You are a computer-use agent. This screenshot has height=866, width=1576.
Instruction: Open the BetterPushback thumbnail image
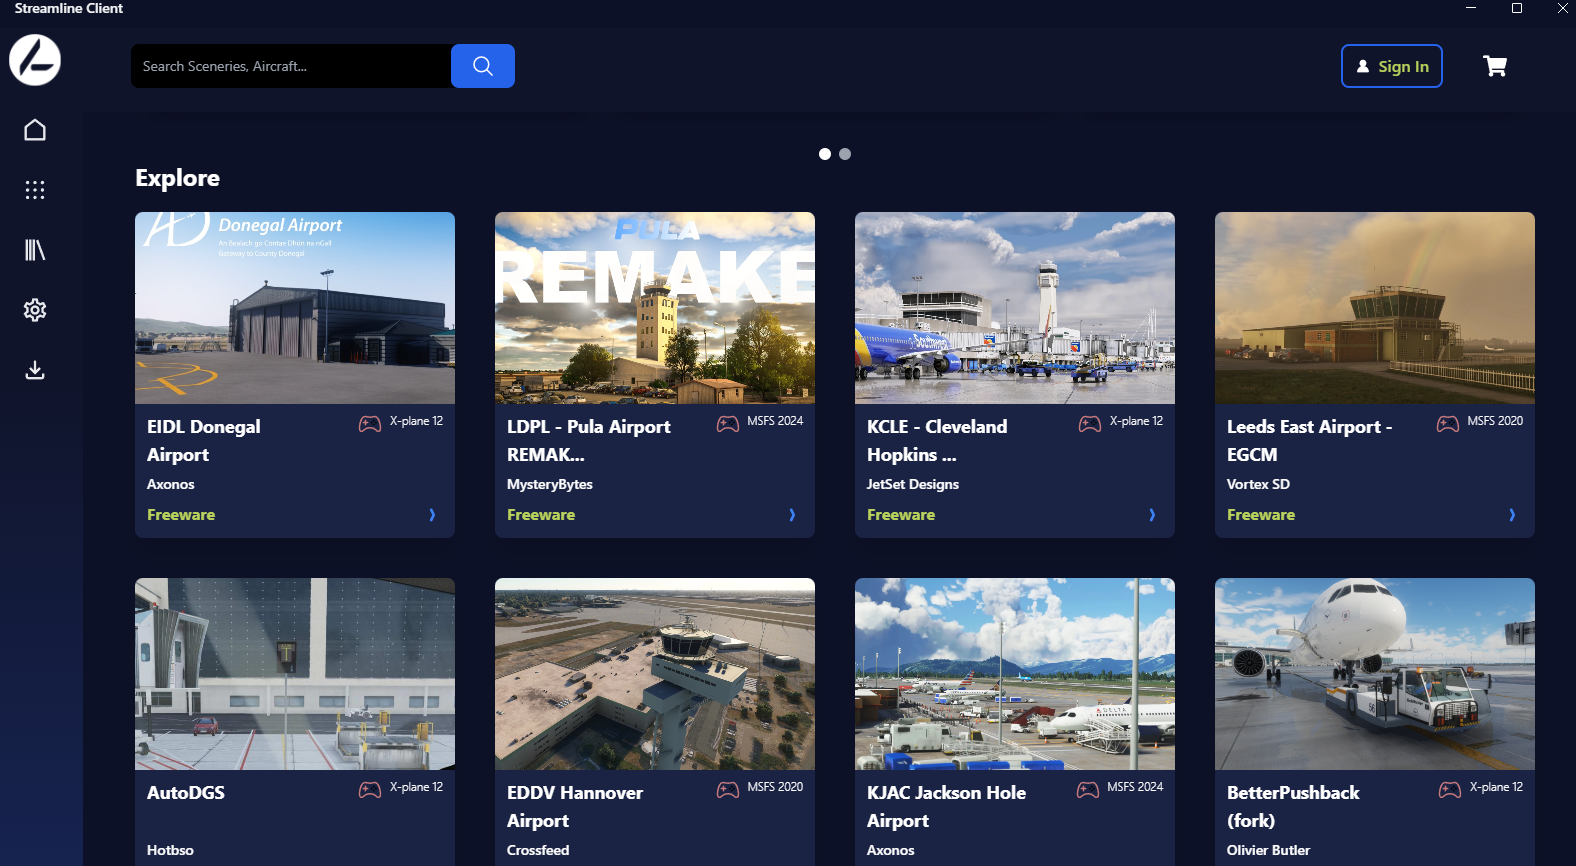click(x=1375, y=674)
